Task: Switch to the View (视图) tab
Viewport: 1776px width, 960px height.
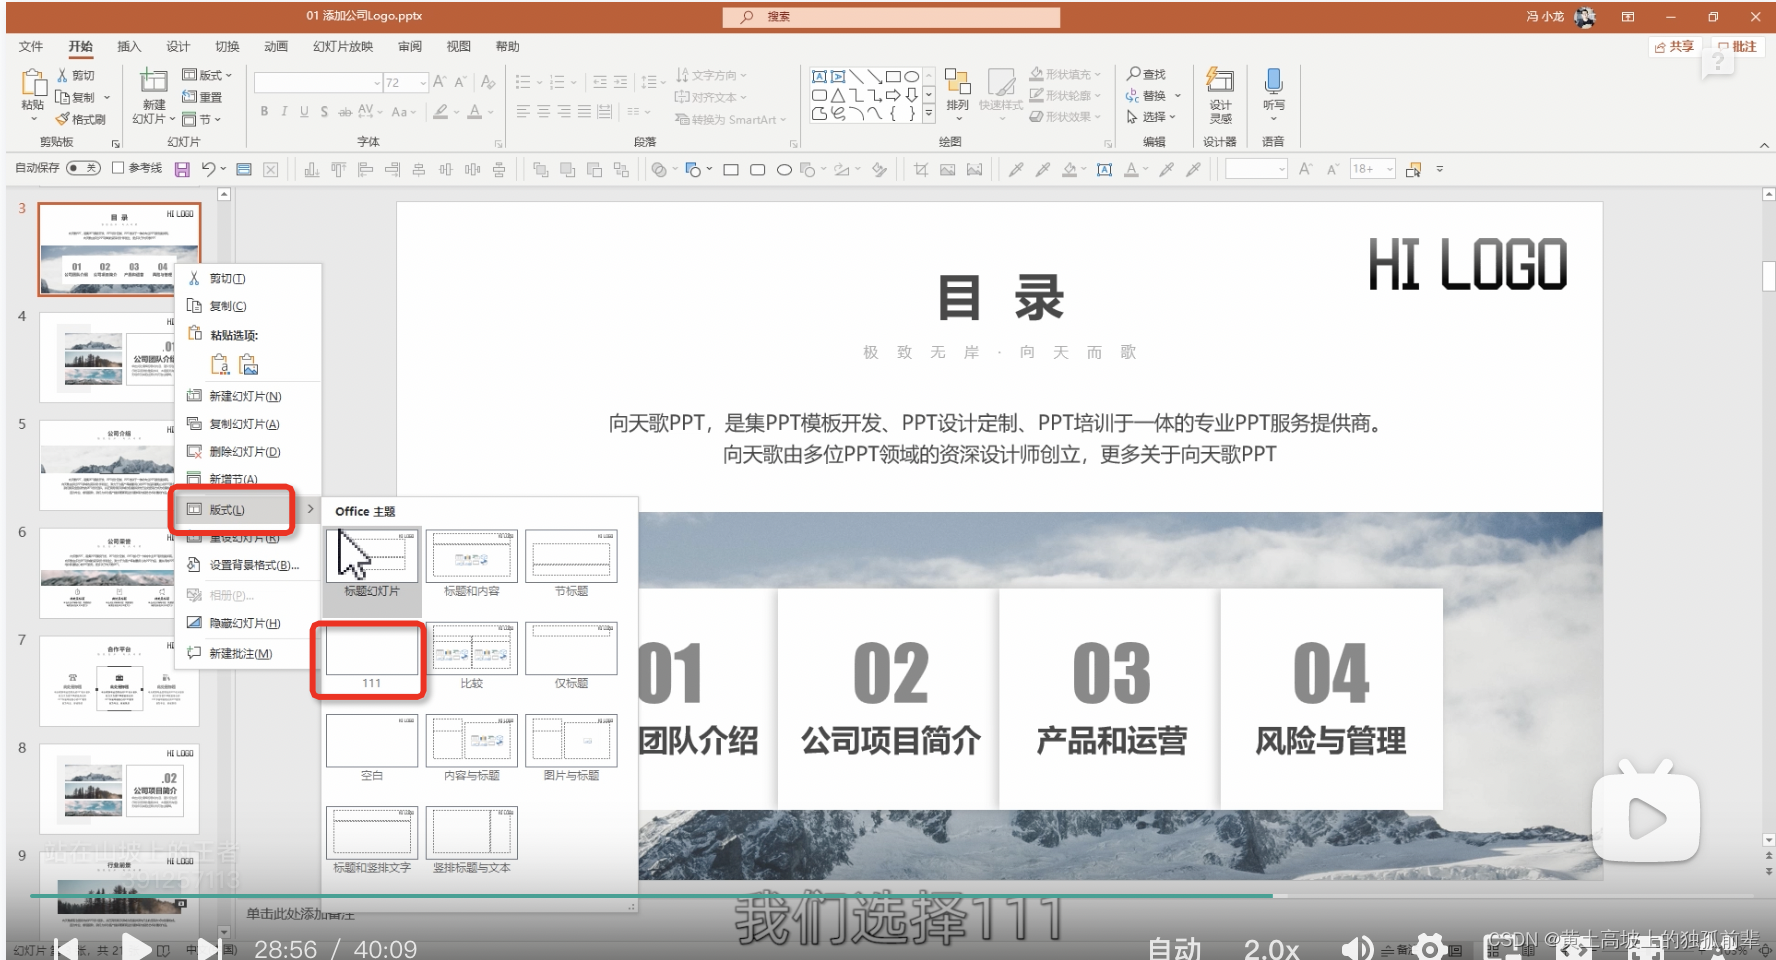Action: [458, 46]
